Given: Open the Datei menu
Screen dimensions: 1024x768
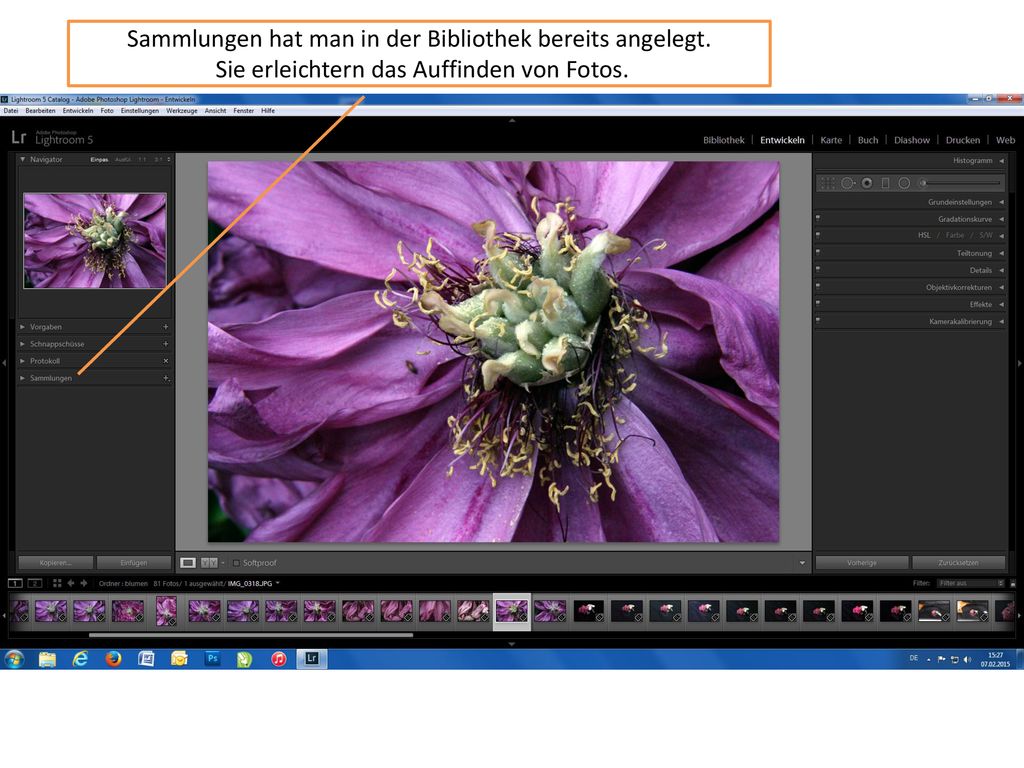Looking at the screenshot, I should (11, 111).
